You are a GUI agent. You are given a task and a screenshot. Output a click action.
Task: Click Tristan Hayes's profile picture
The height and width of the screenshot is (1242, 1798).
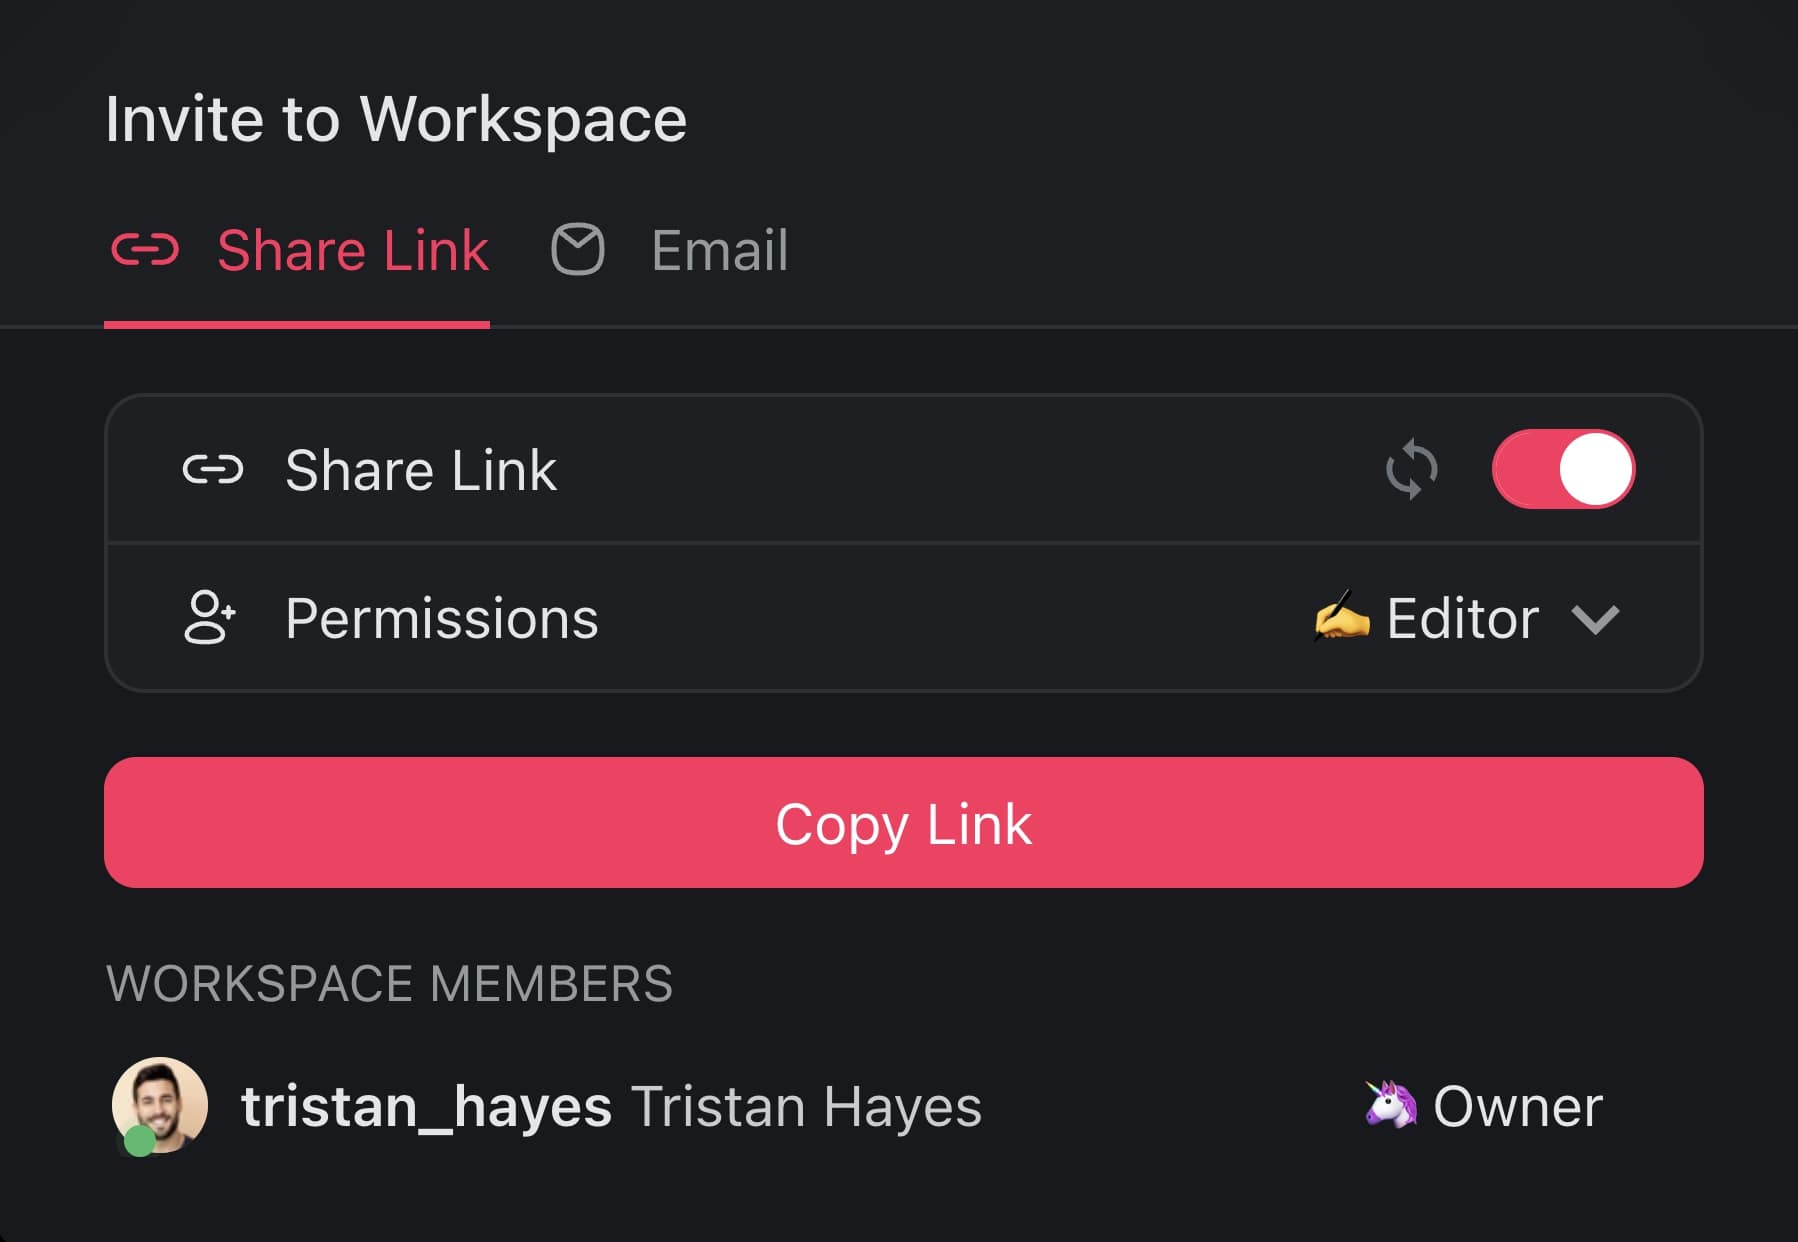pos(159,1105)
